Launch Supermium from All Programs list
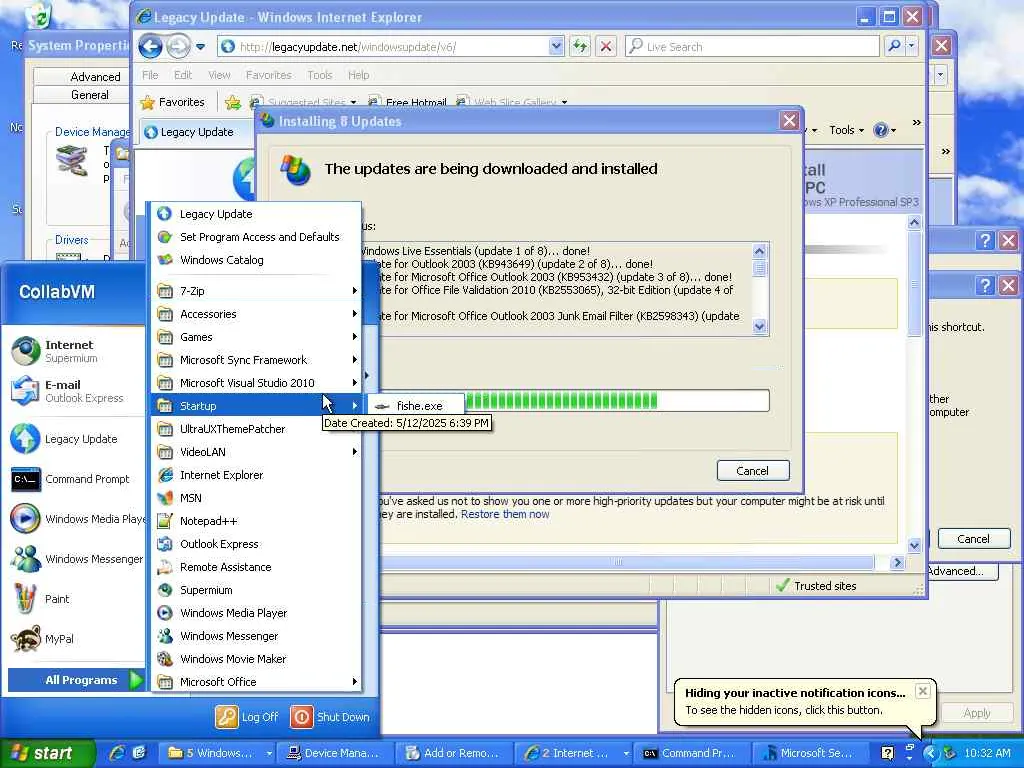Viewport: 1024px width, 768px height. [256, 590]
